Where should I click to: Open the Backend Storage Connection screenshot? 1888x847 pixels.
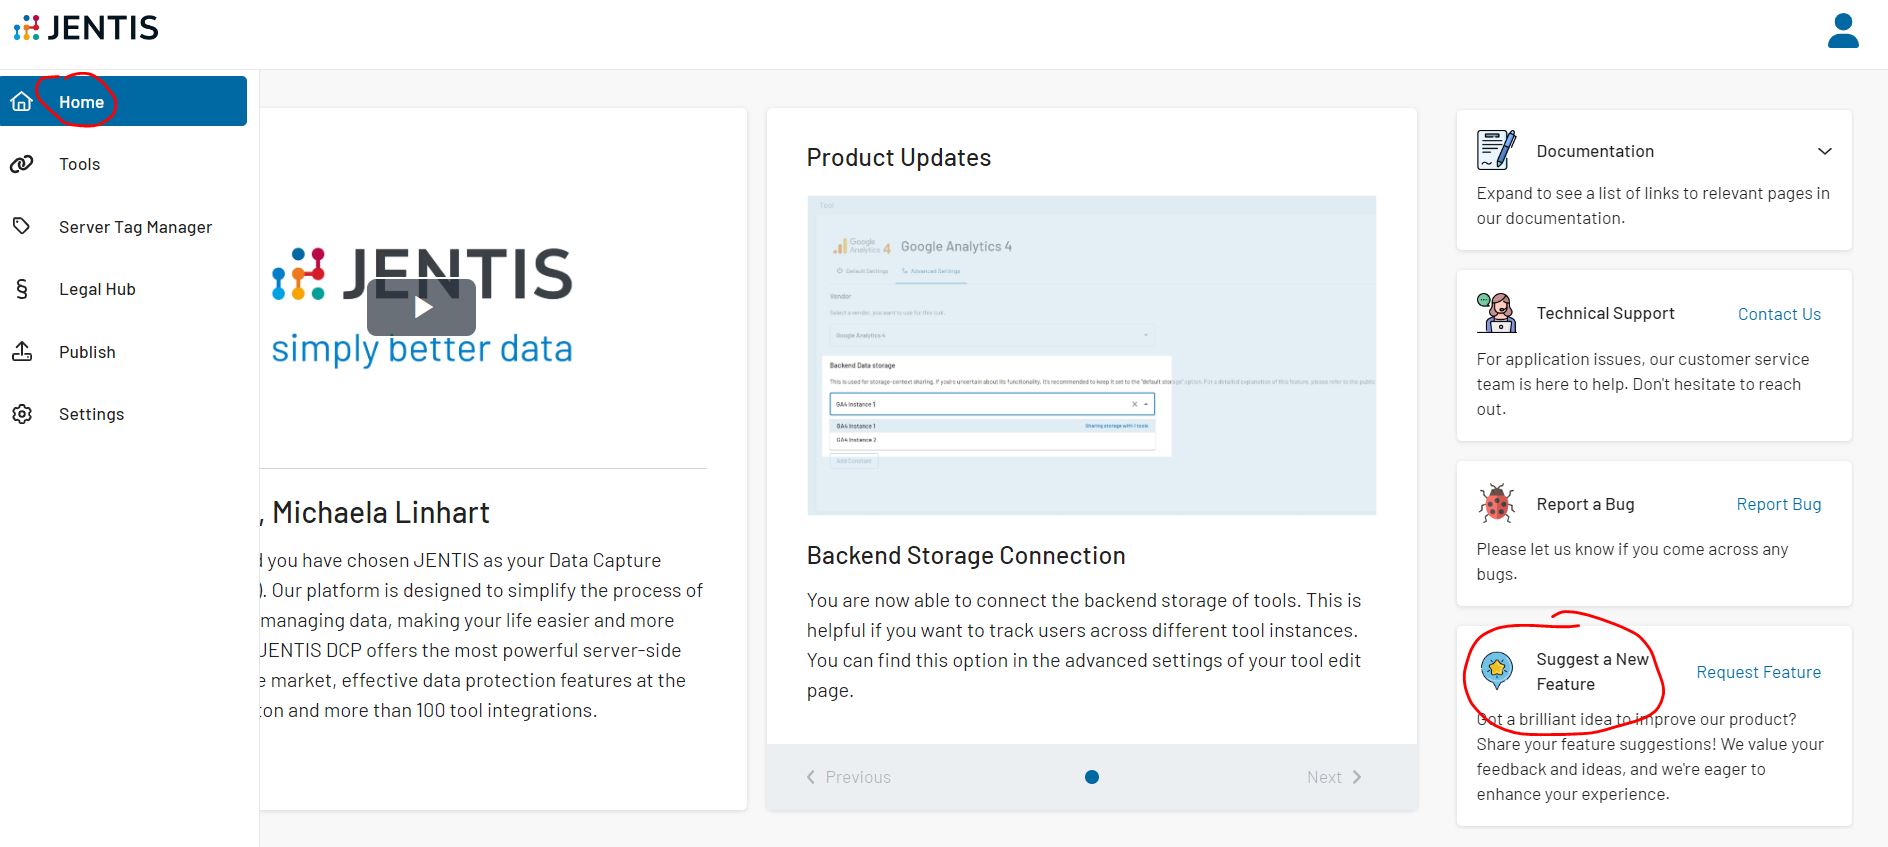click(1091, 355)
